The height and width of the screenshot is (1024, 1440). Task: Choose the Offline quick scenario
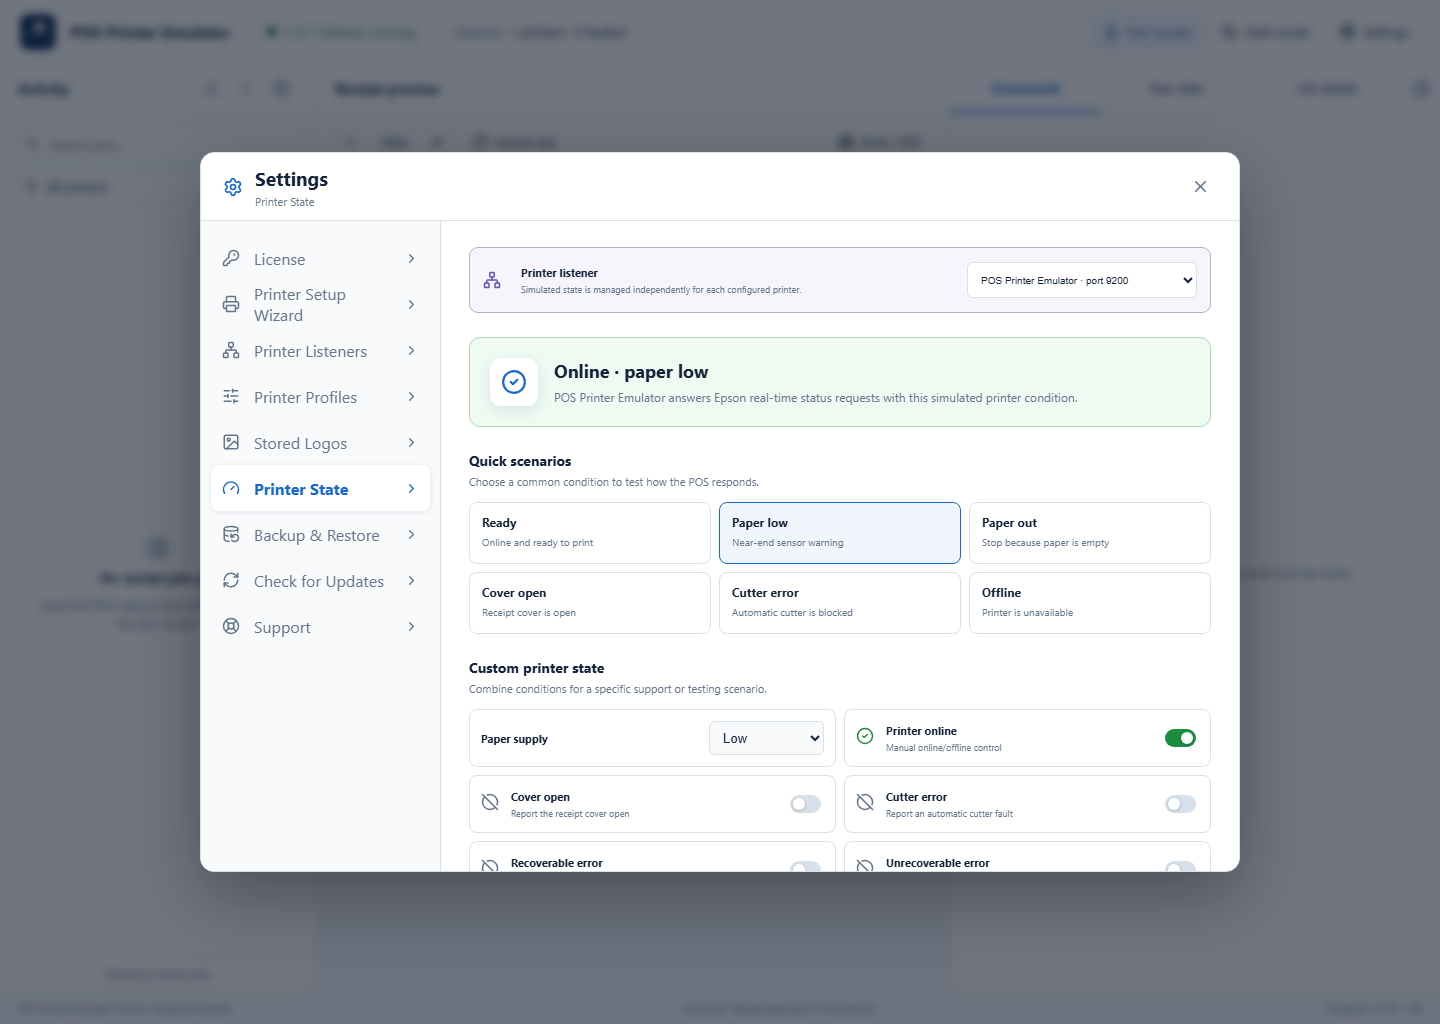point(1090,603)
